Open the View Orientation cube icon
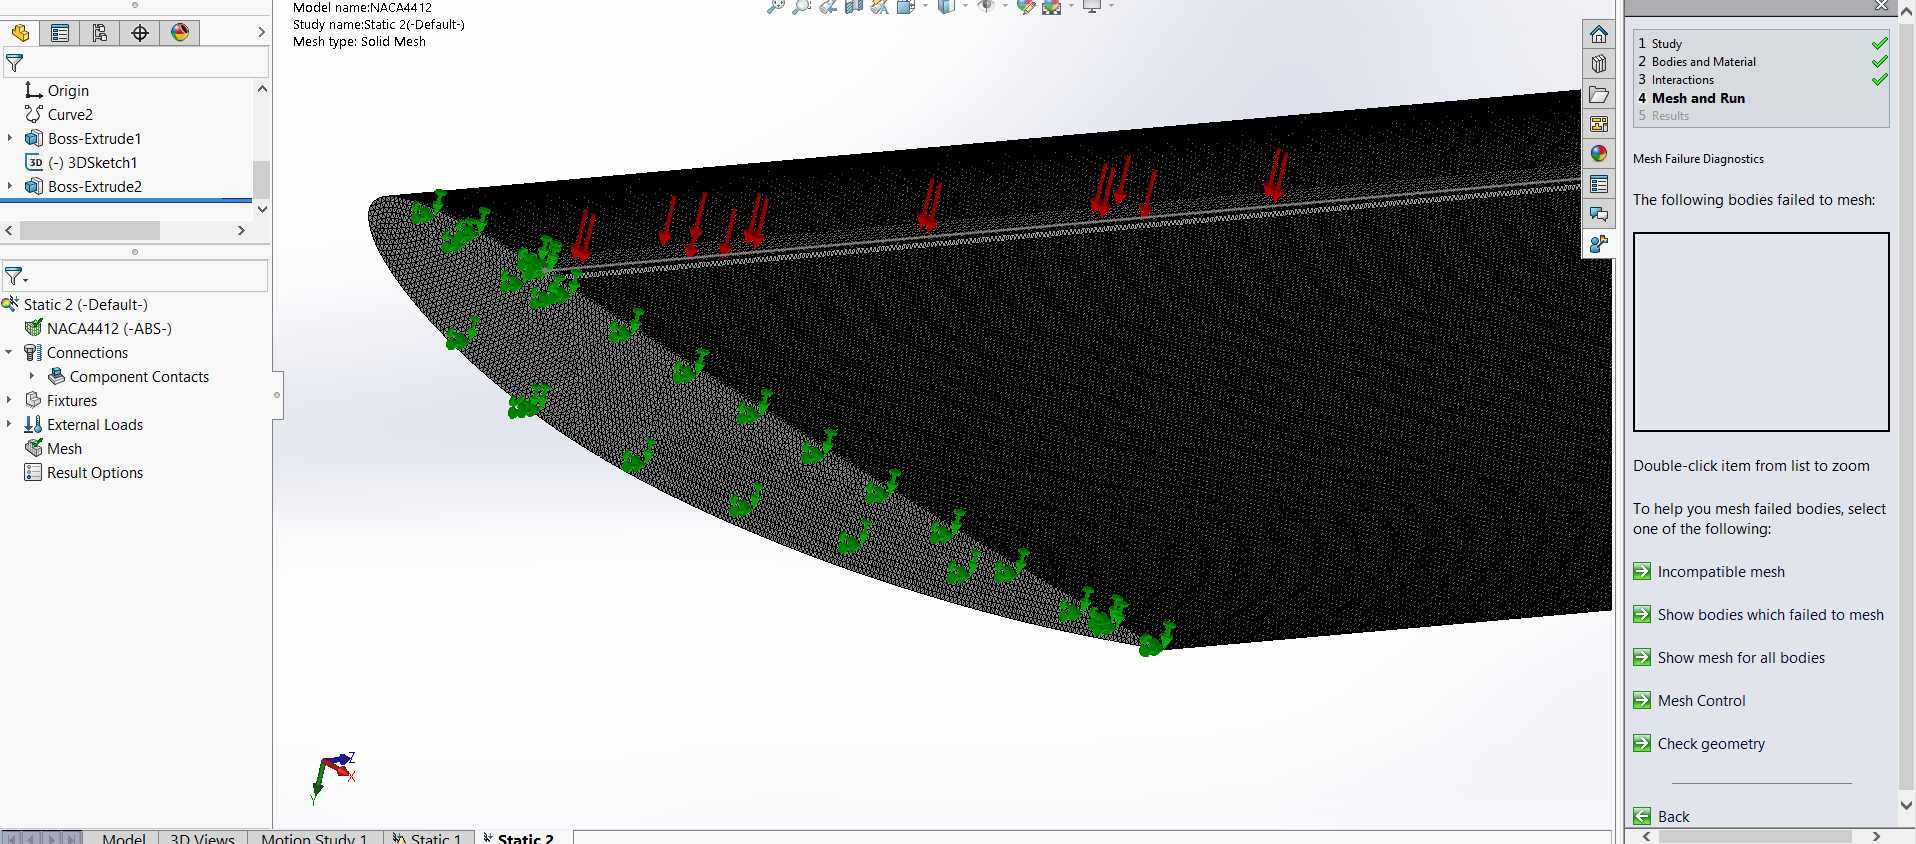 coord(905,6)
